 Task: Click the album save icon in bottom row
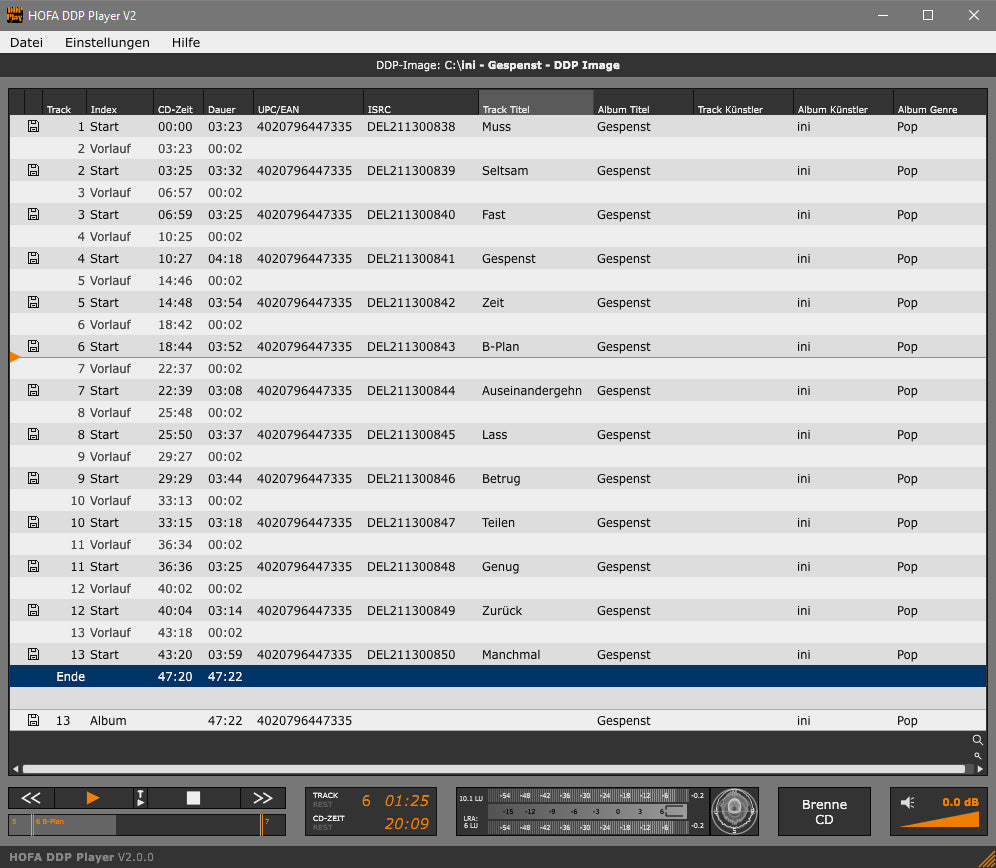point(33,720)
